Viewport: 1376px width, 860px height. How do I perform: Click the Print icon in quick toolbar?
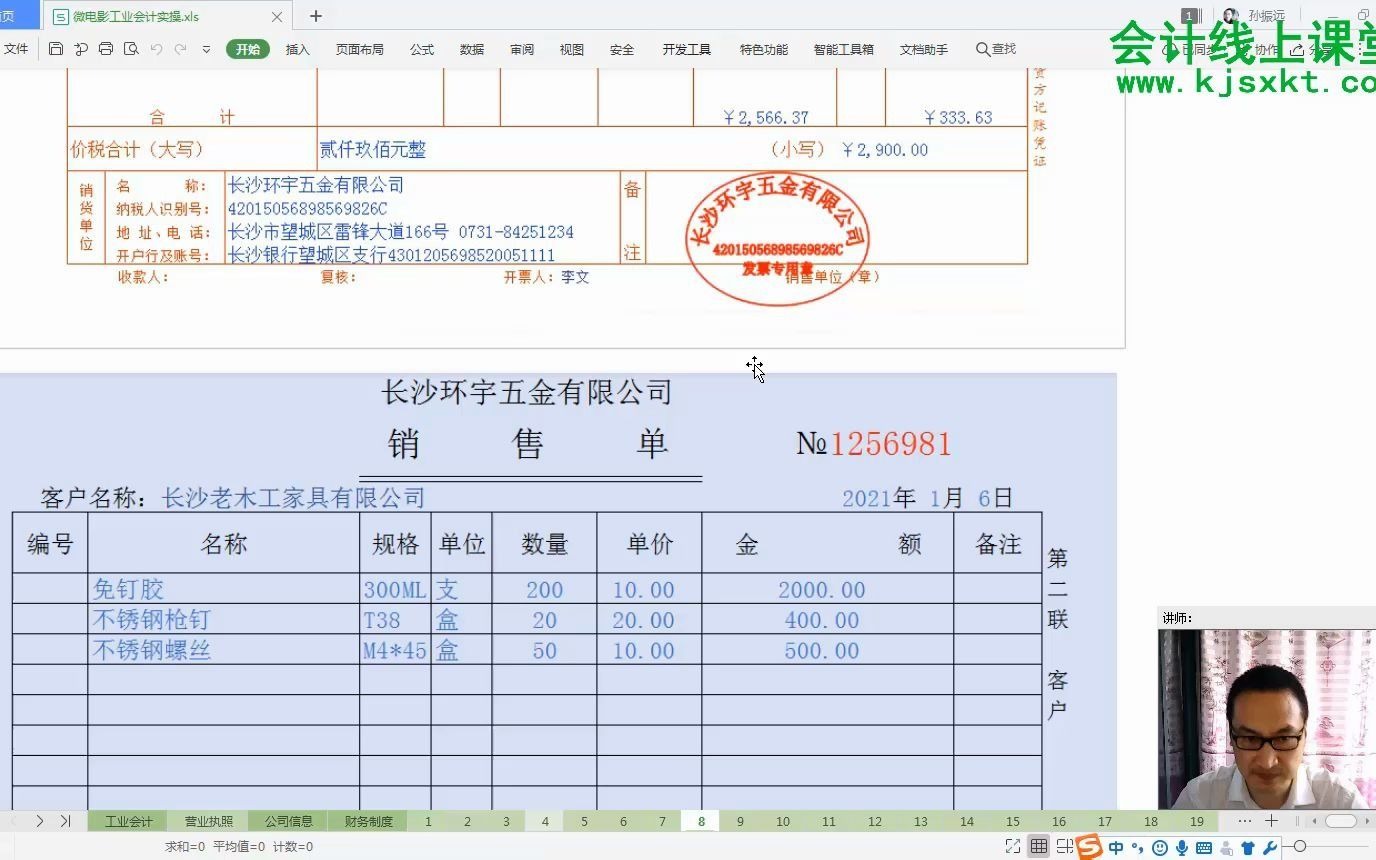click(x=106, y=49)
